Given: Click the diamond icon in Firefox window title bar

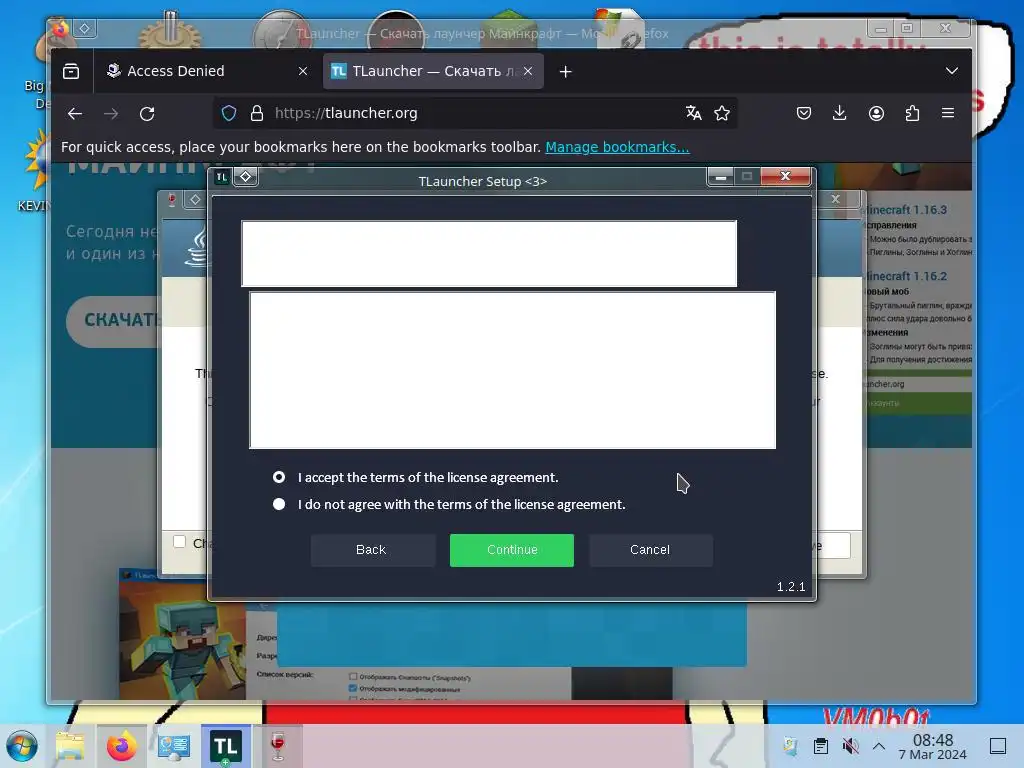Looking at the screenshot, I should click(85, 28).
